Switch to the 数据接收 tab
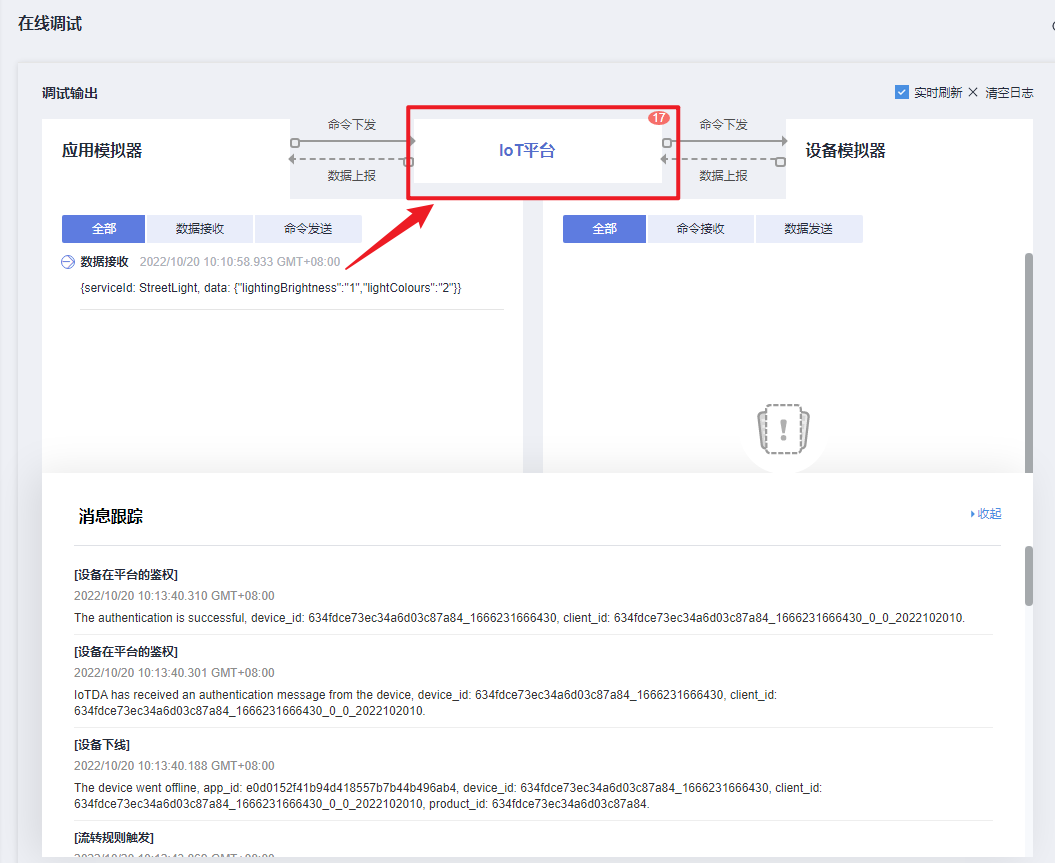 [x=200, y=229]
